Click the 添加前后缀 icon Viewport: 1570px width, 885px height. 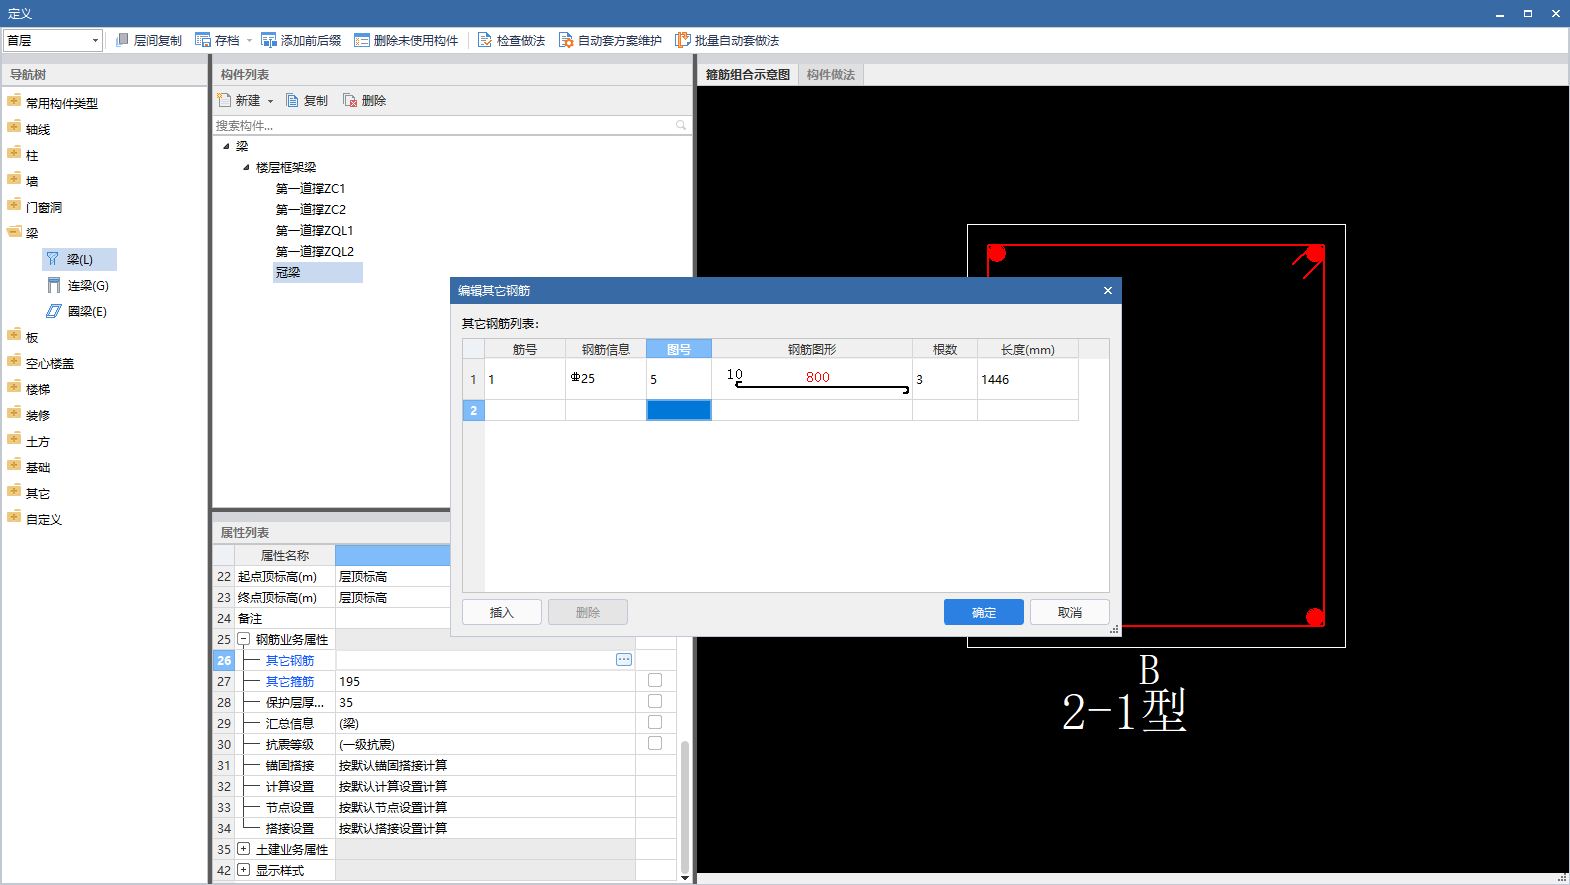(269, 40)
